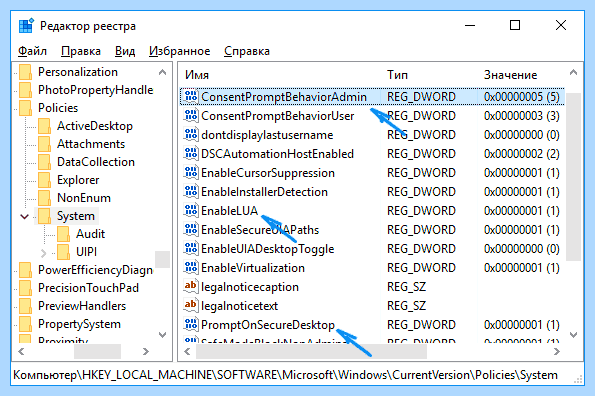Click the DWORD icon beside EnableUIADesktopToggle
The width and height of the screenshot is (595, 396).
coord(191,248)
